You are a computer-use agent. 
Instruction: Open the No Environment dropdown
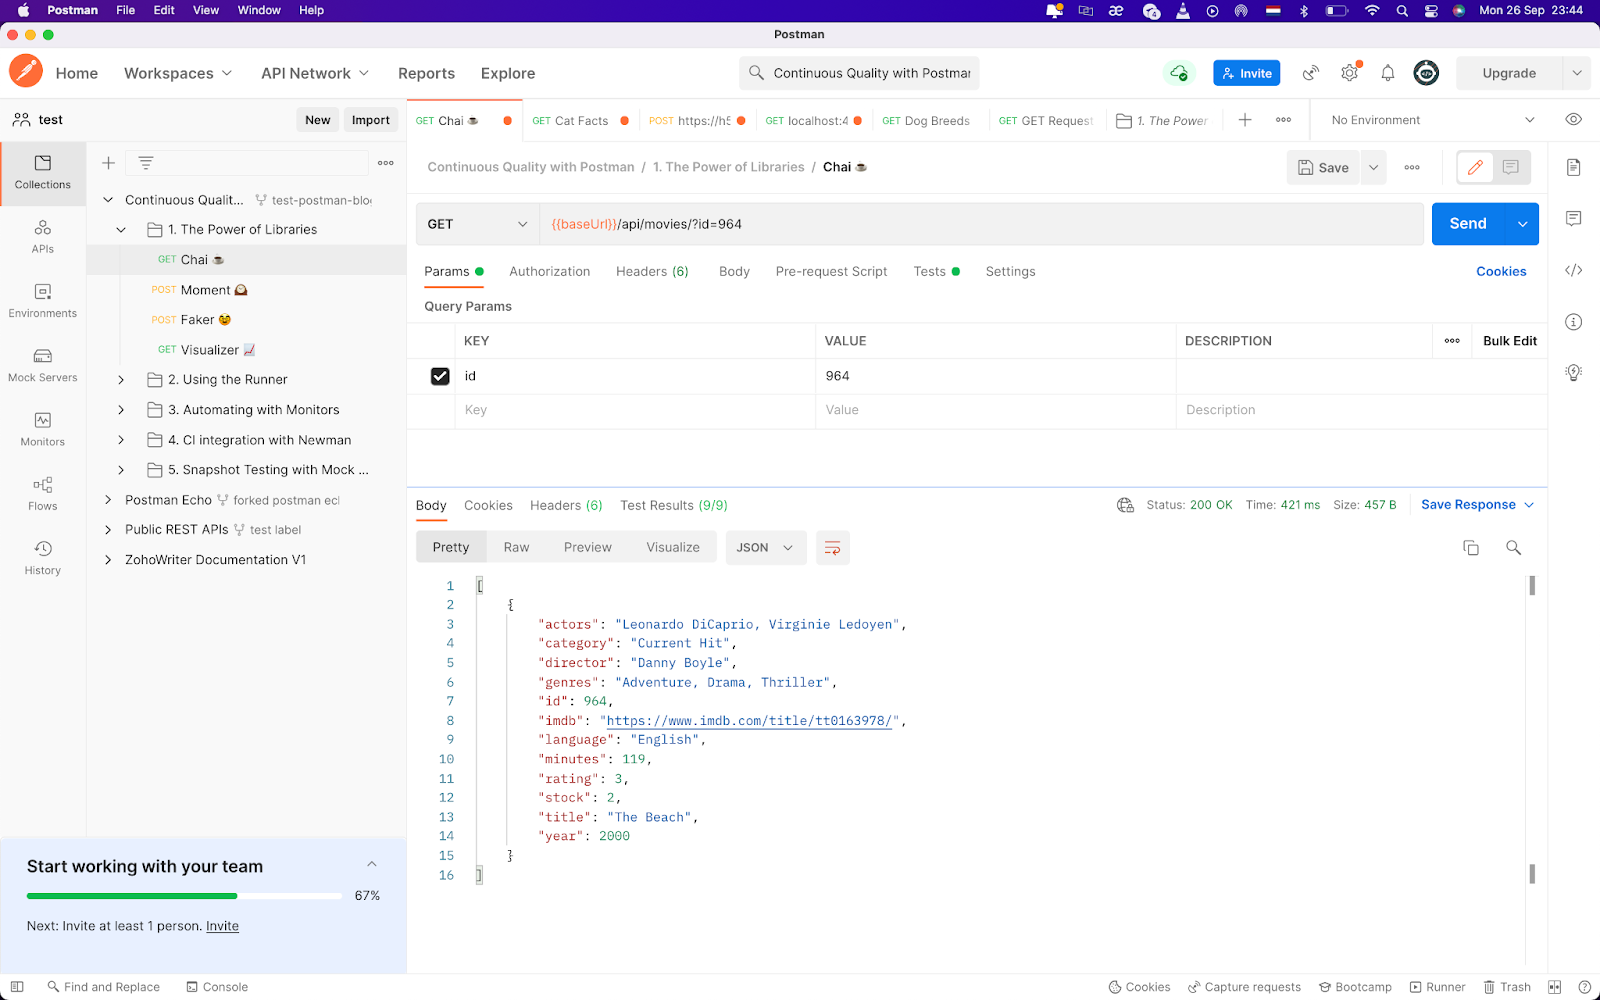(1432, 120)
